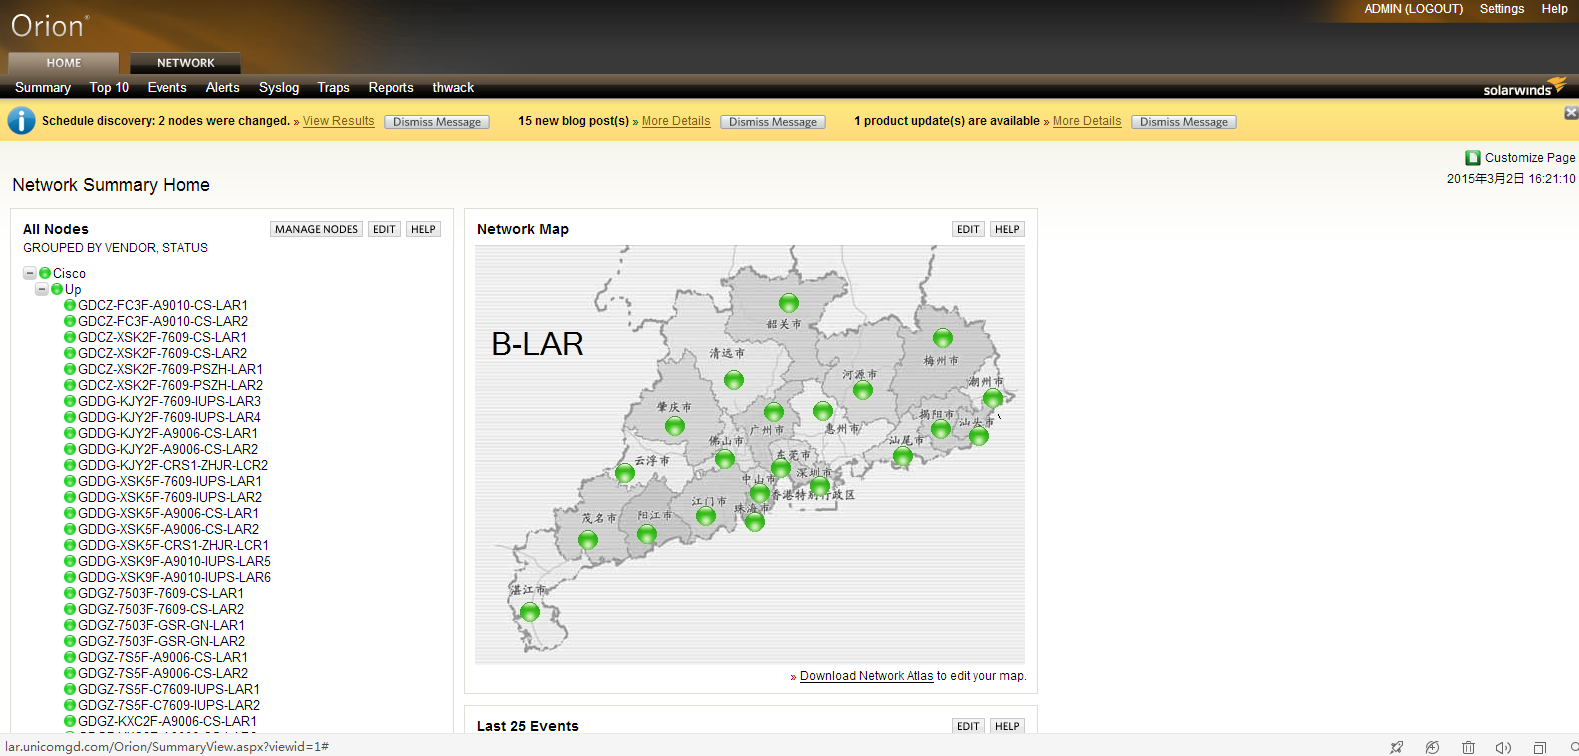This screenshot has width=1579, height=756.
Task: Collapse the Cisco vendor group
Action: [30, 273]
